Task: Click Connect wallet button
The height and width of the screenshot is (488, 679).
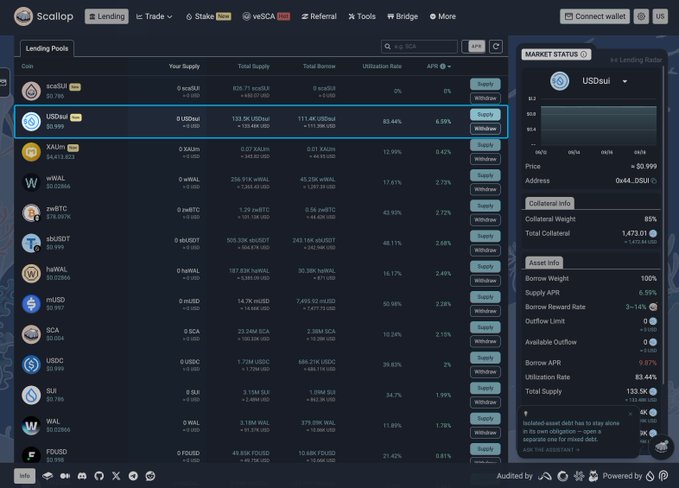Action: point(595,16)
